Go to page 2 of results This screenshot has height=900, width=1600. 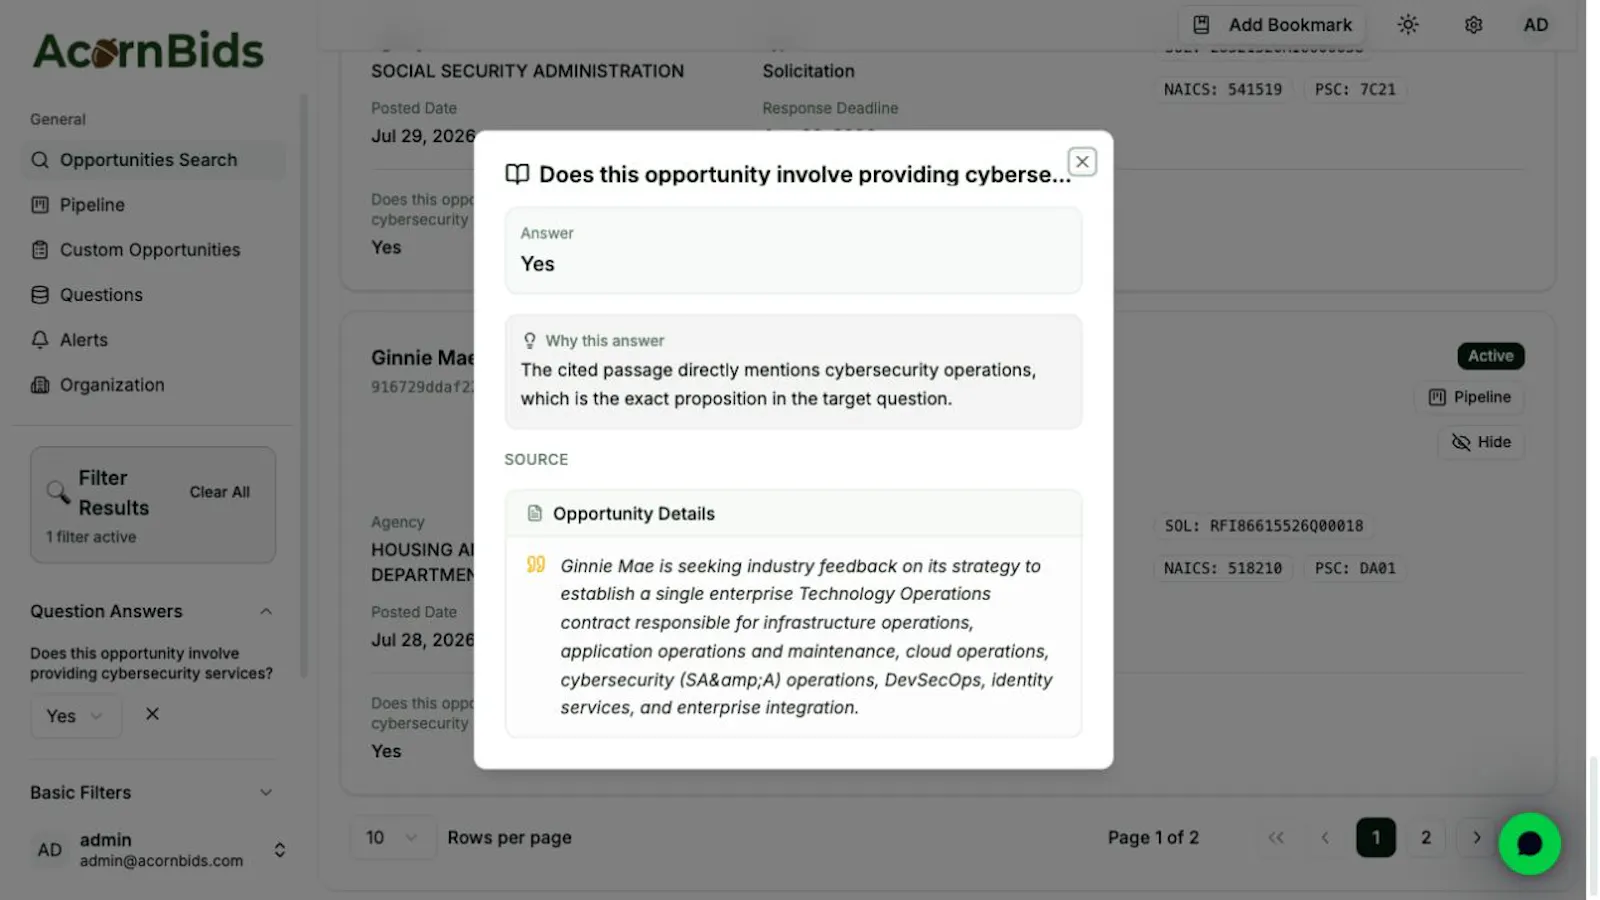point(1426,838)
